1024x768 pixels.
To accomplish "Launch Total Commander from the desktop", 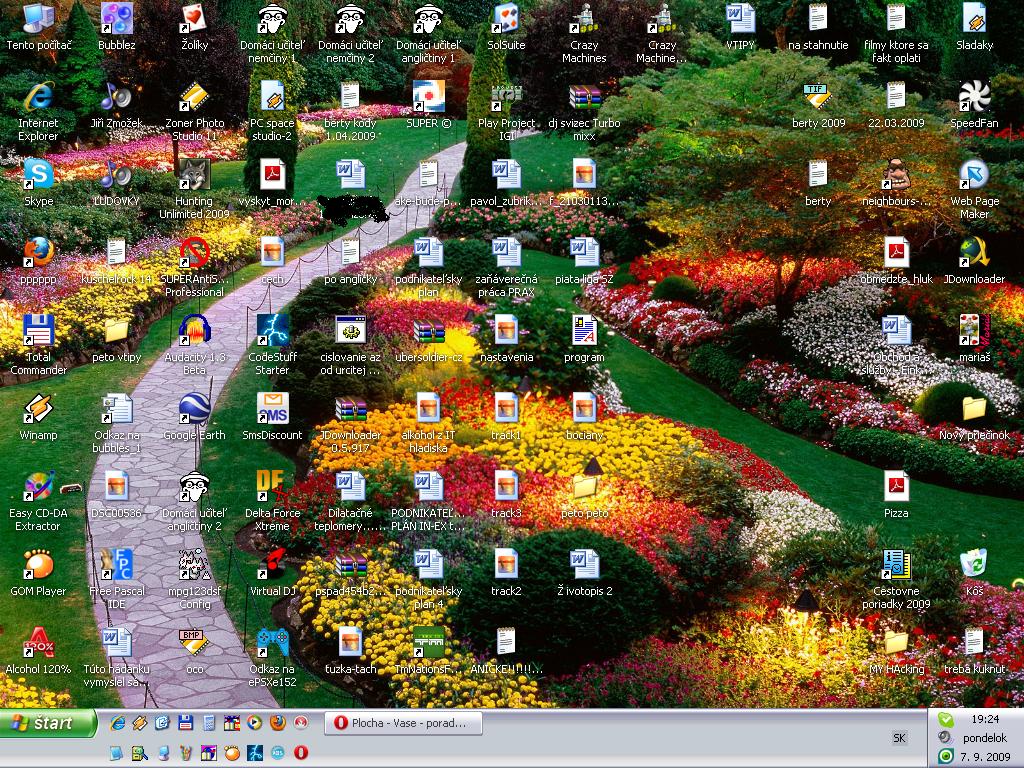I will point(38,330).
